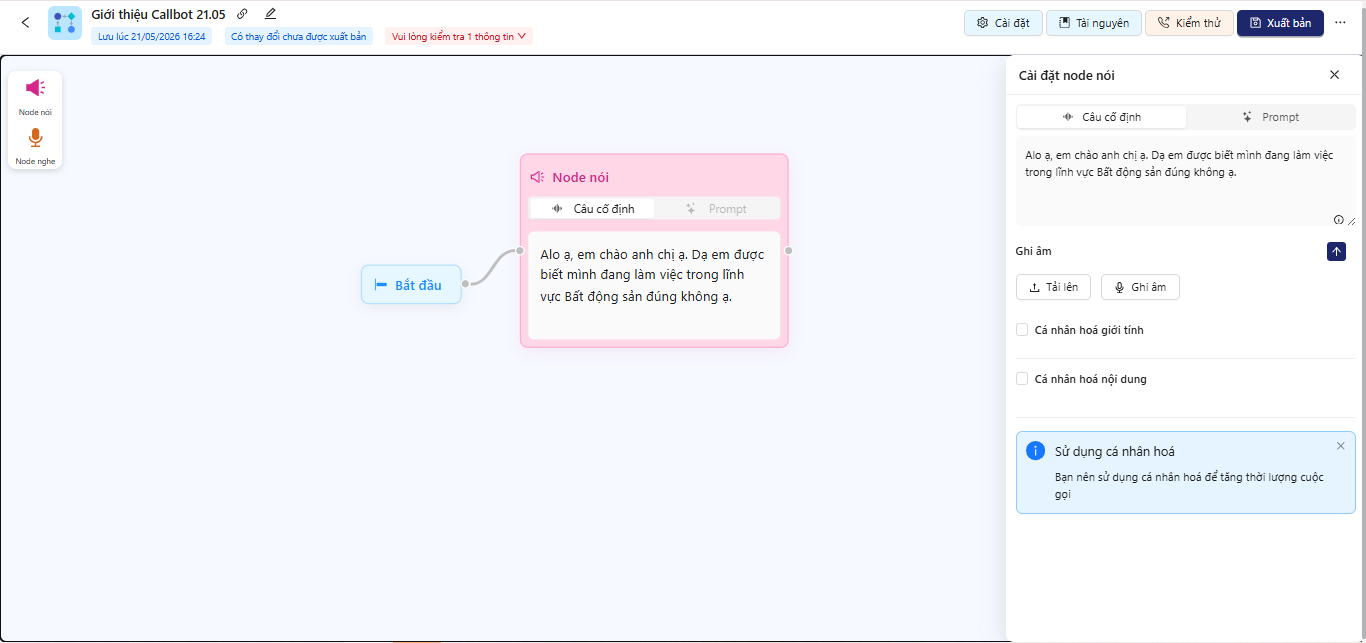This screenshot has width=1366, height=643.
Task: Add a Node nói megaphone from the palette
Action: 35,88
